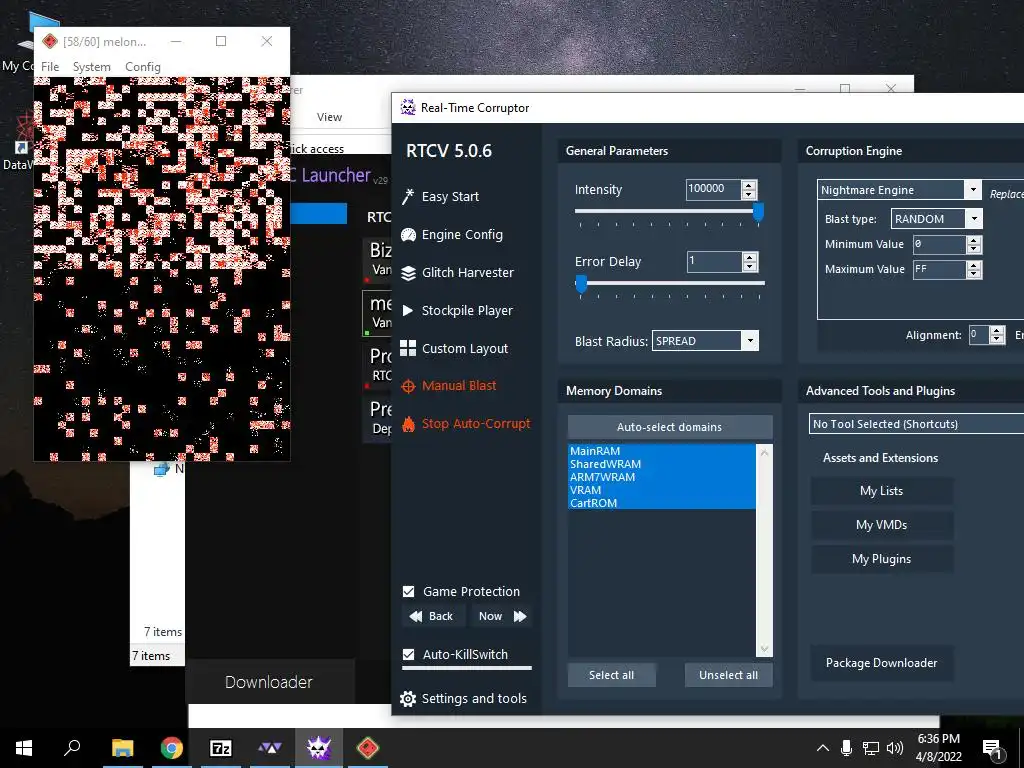Open File menu in melonDS
Screen dimensions: 1024x768
point(50,67)
